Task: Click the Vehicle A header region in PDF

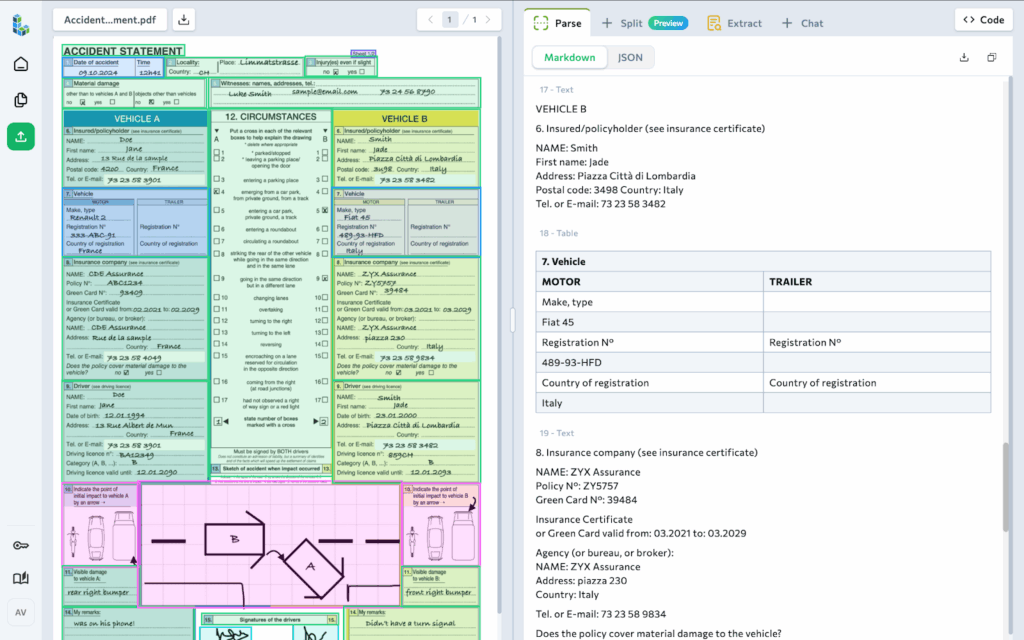Action: pos(136,119)
